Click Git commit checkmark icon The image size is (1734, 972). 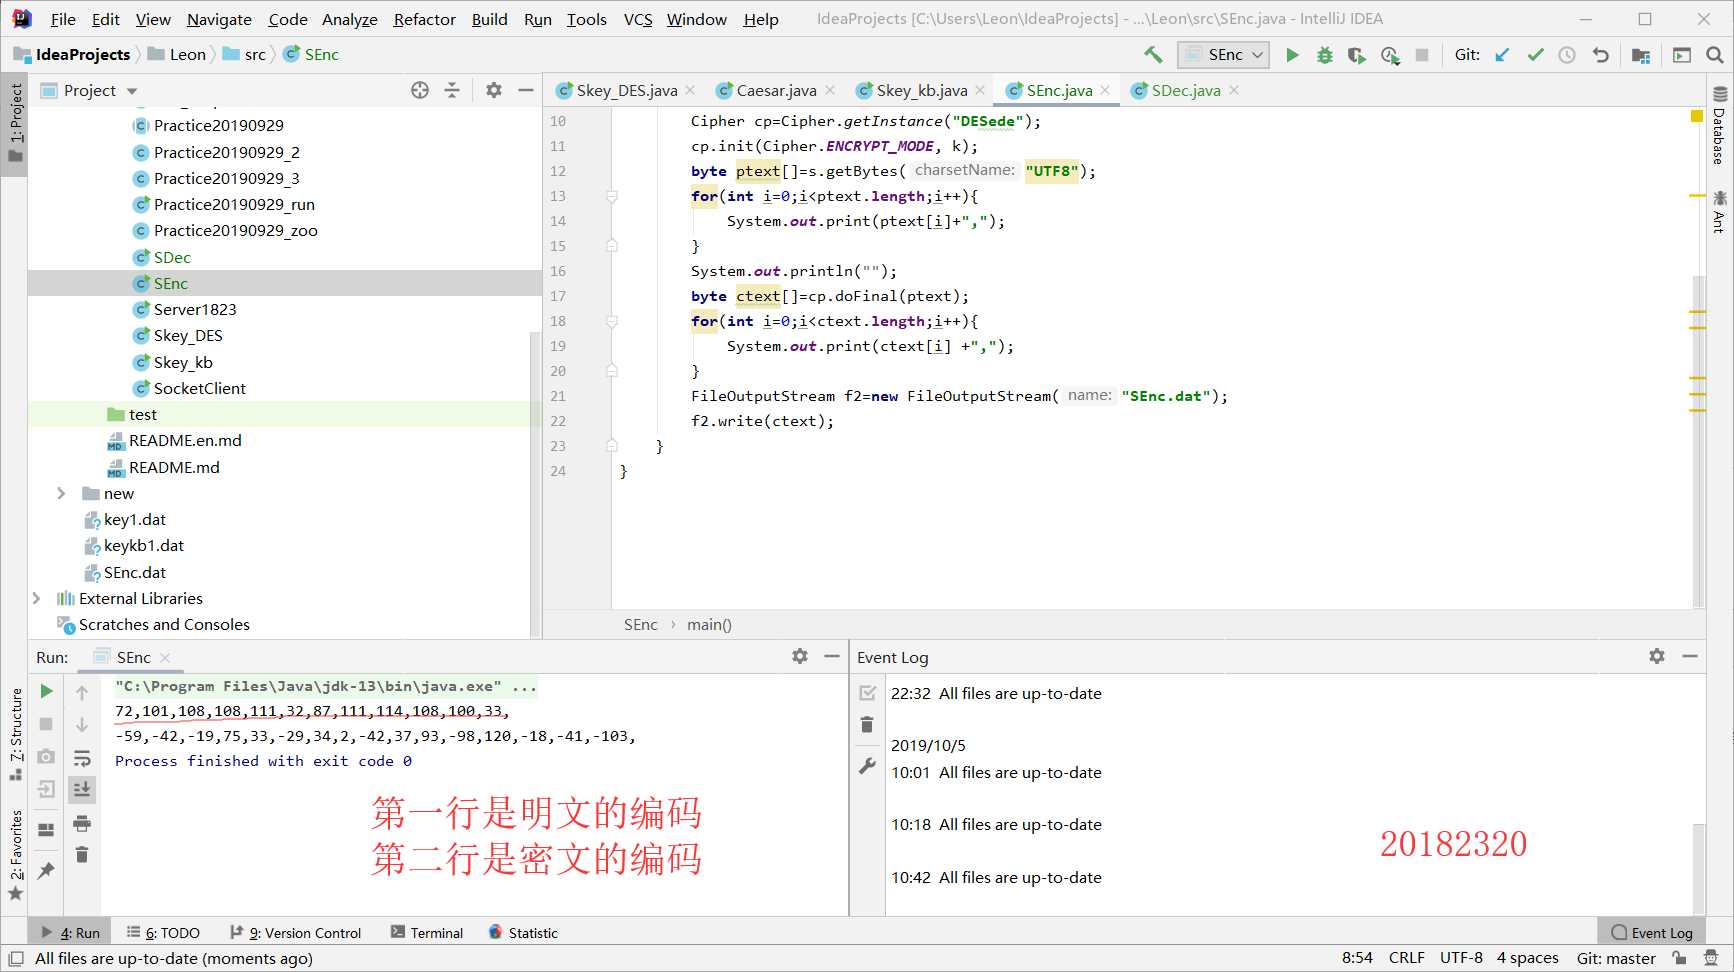[x=1535, y=55]
